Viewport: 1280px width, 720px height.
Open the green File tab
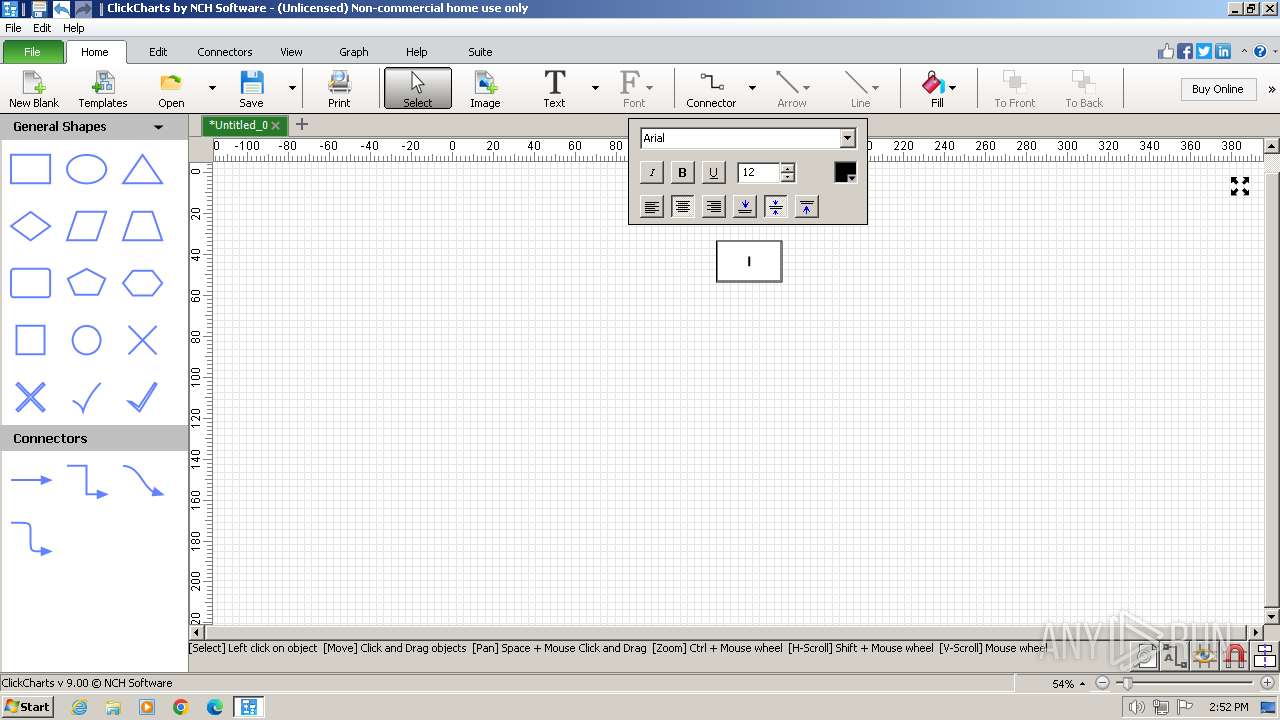(32, 52)
